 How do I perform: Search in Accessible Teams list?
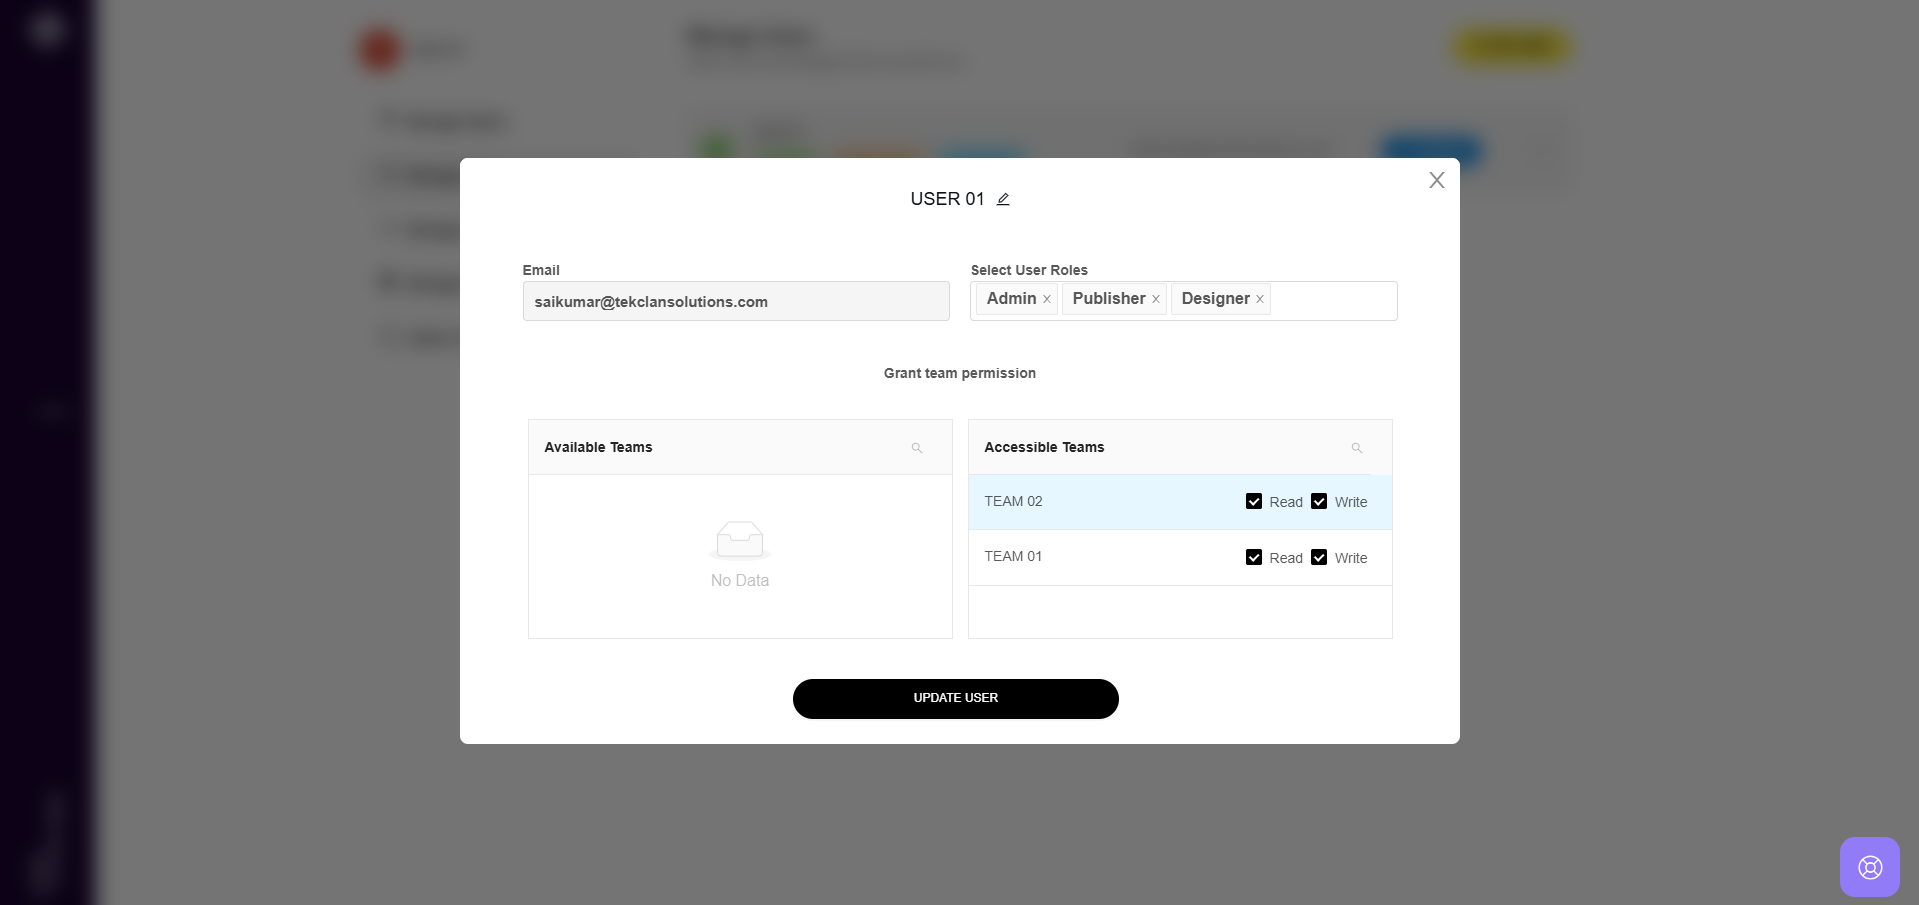point(1356,448)
